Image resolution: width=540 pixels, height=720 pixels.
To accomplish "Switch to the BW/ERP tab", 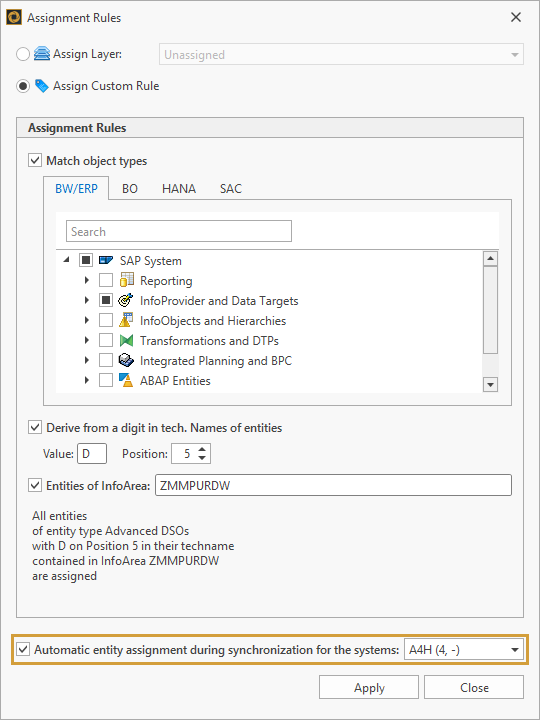I will point(76,188).
